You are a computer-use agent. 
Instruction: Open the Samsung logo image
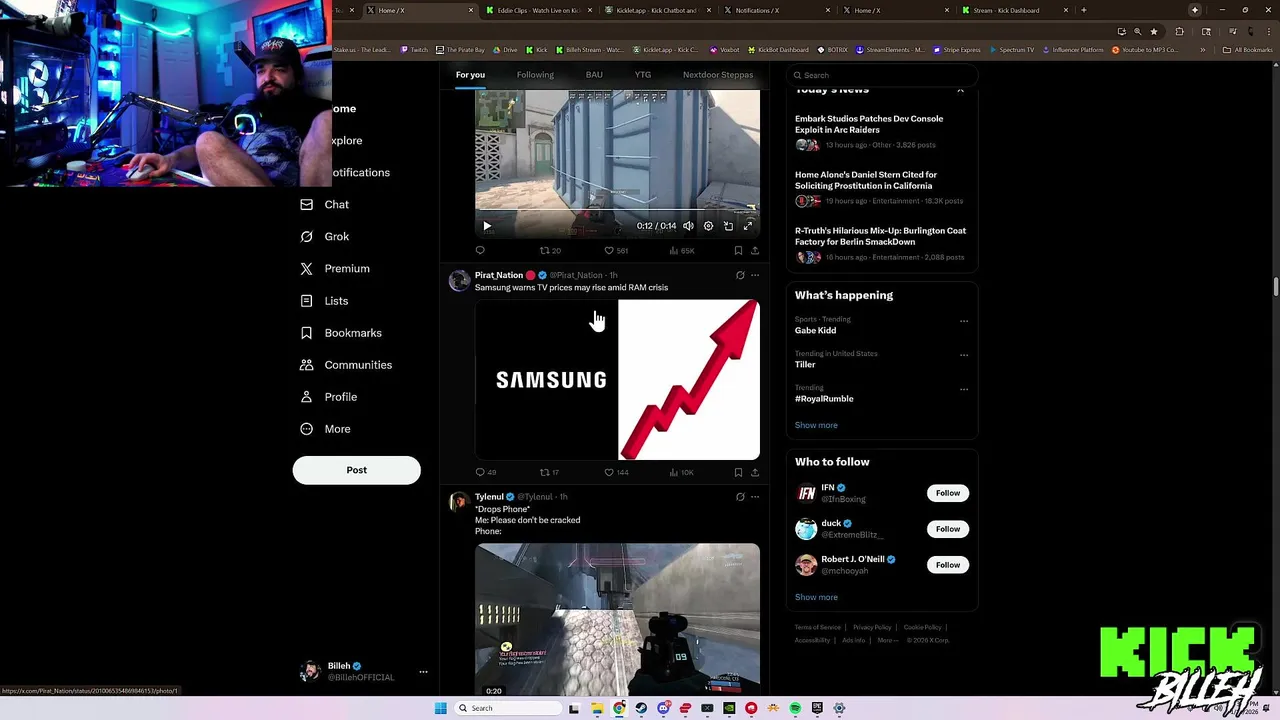pyautogui.click(x=546, y=380)
